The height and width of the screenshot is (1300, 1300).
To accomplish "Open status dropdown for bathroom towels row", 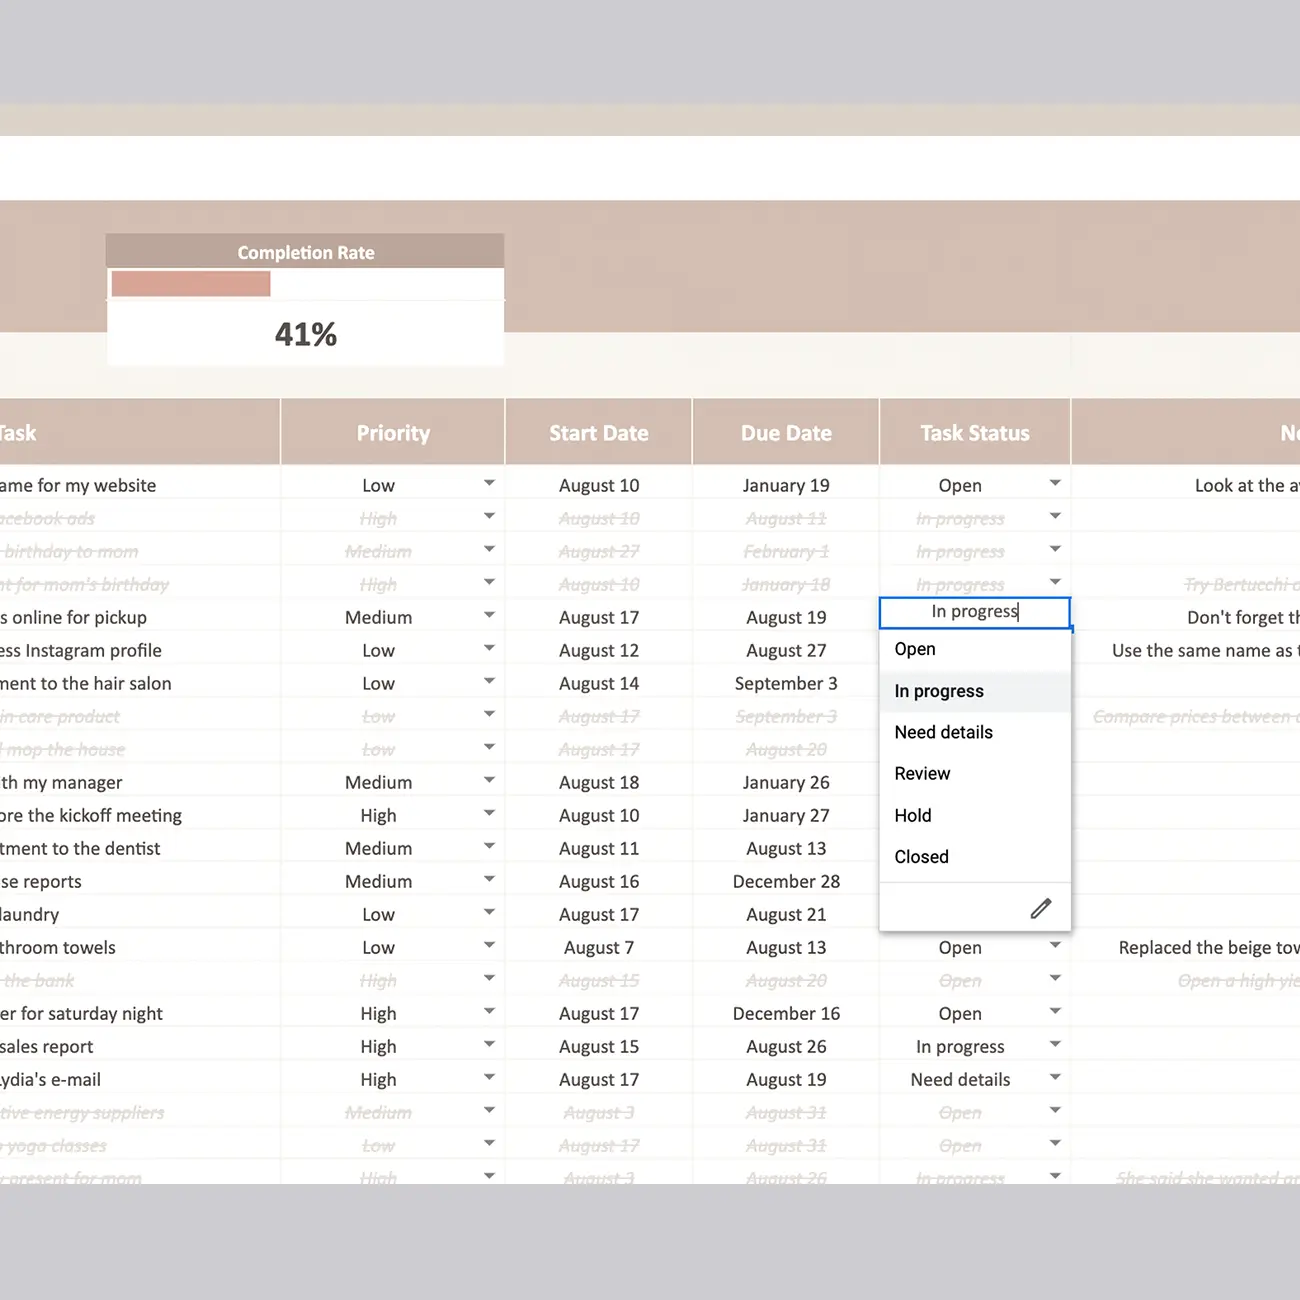I will tap(1055, 945).
